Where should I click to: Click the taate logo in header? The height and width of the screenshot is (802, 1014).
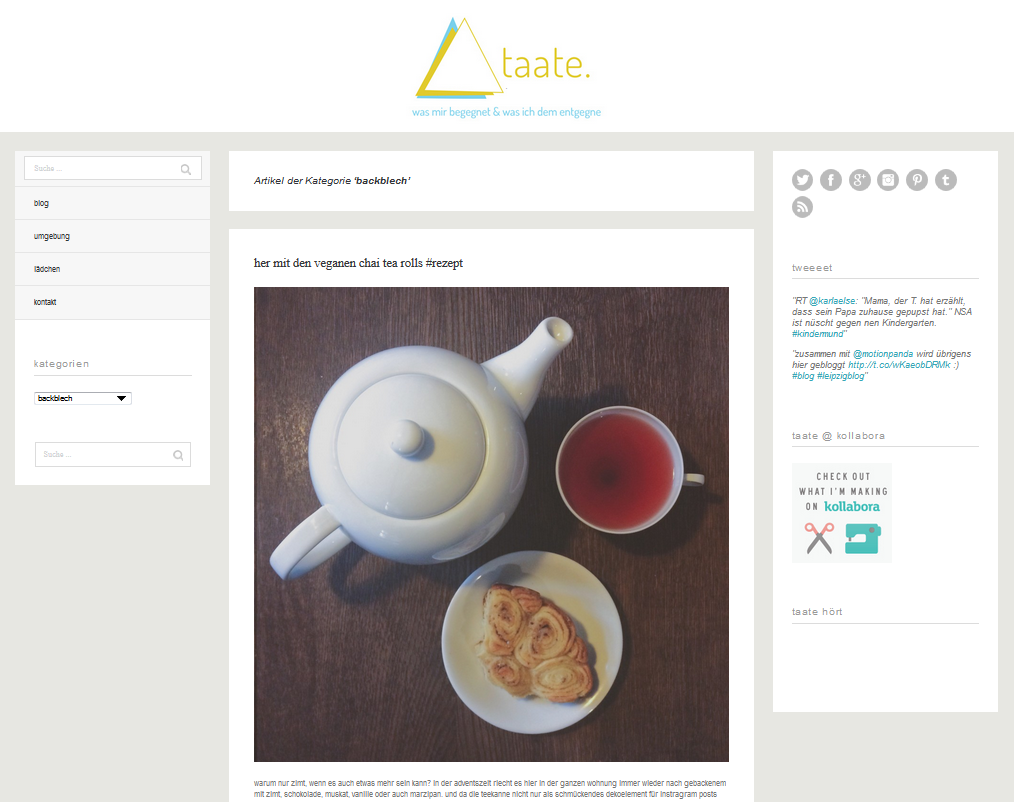coord(506,67)
